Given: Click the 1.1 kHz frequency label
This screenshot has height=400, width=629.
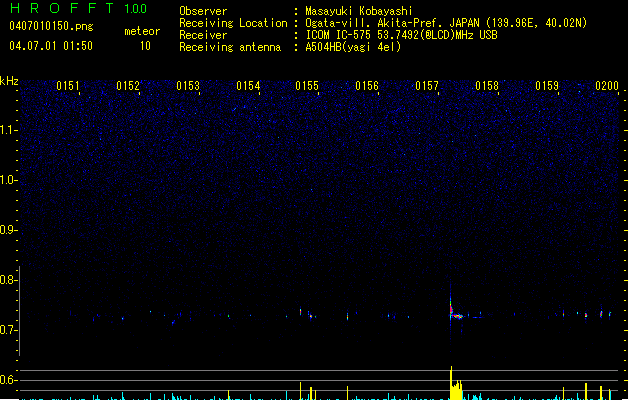Looking at the screenshot, I should pyautogui.click(x=8, y=130).
